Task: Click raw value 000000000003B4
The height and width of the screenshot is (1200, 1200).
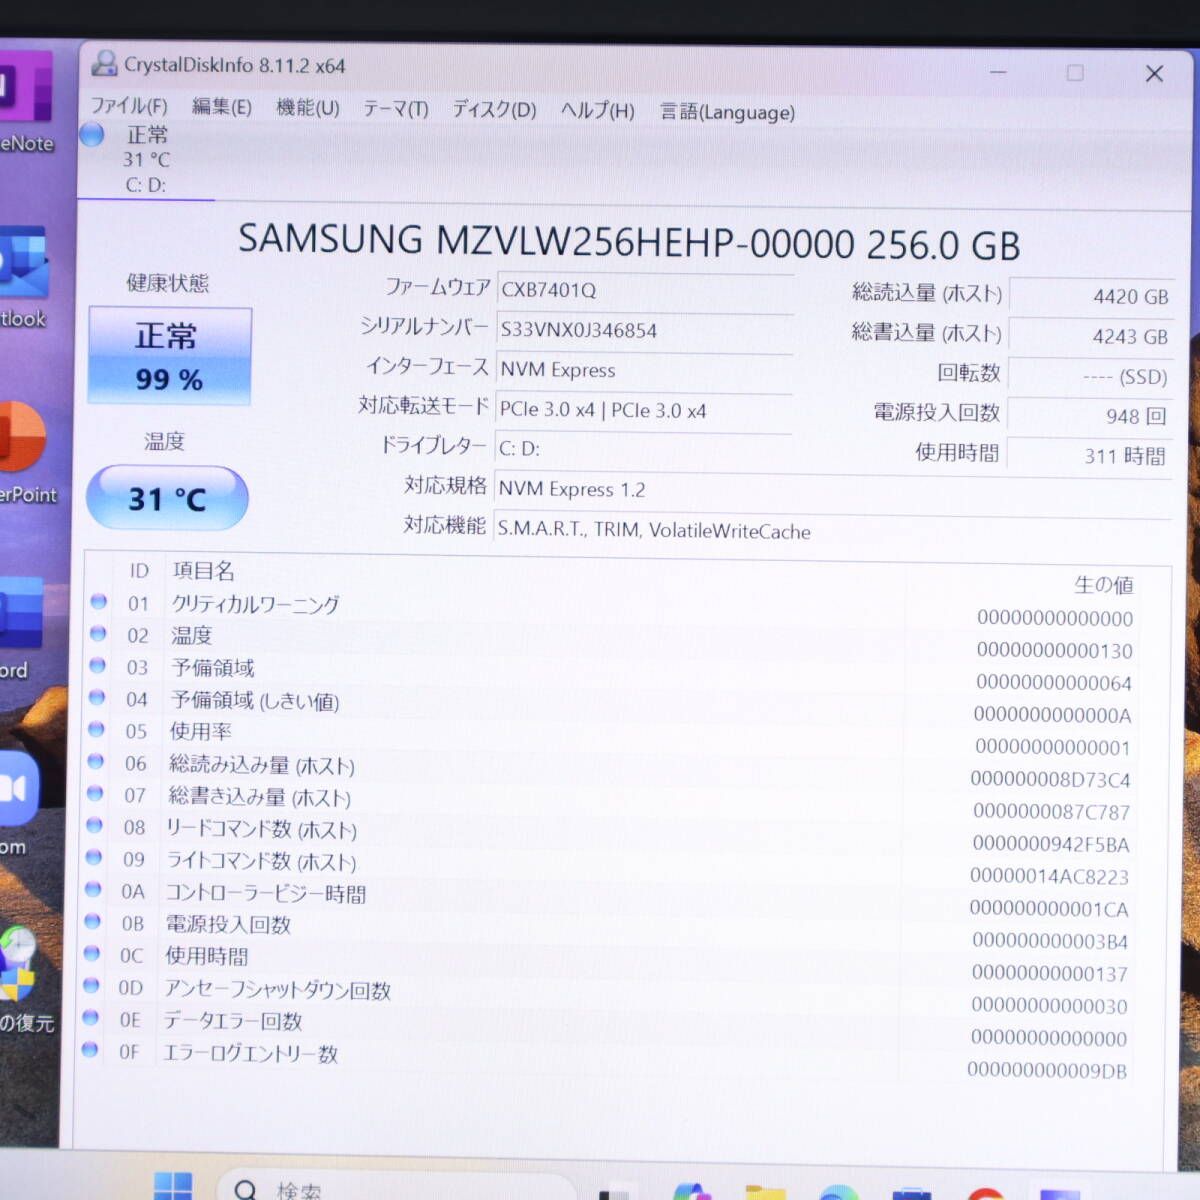Action: tap(1050, 941)
